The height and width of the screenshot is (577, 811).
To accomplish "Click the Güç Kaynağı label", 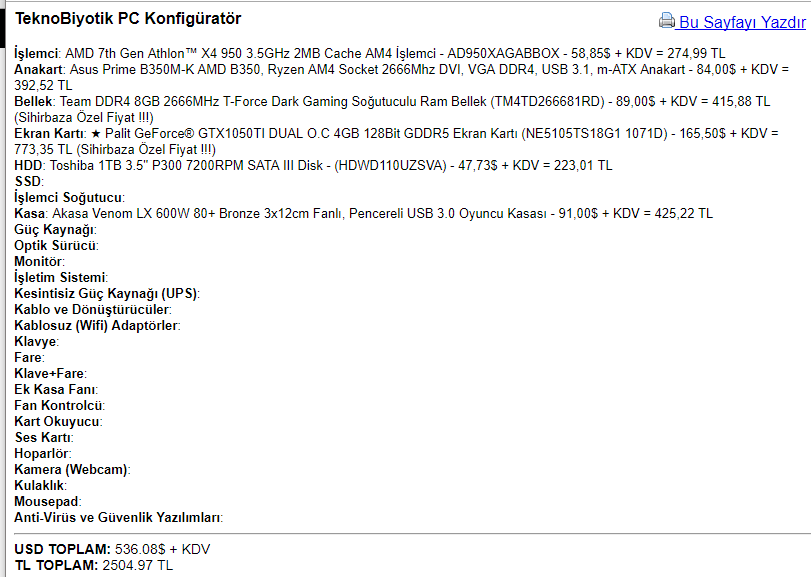I will tap(55, 230).
